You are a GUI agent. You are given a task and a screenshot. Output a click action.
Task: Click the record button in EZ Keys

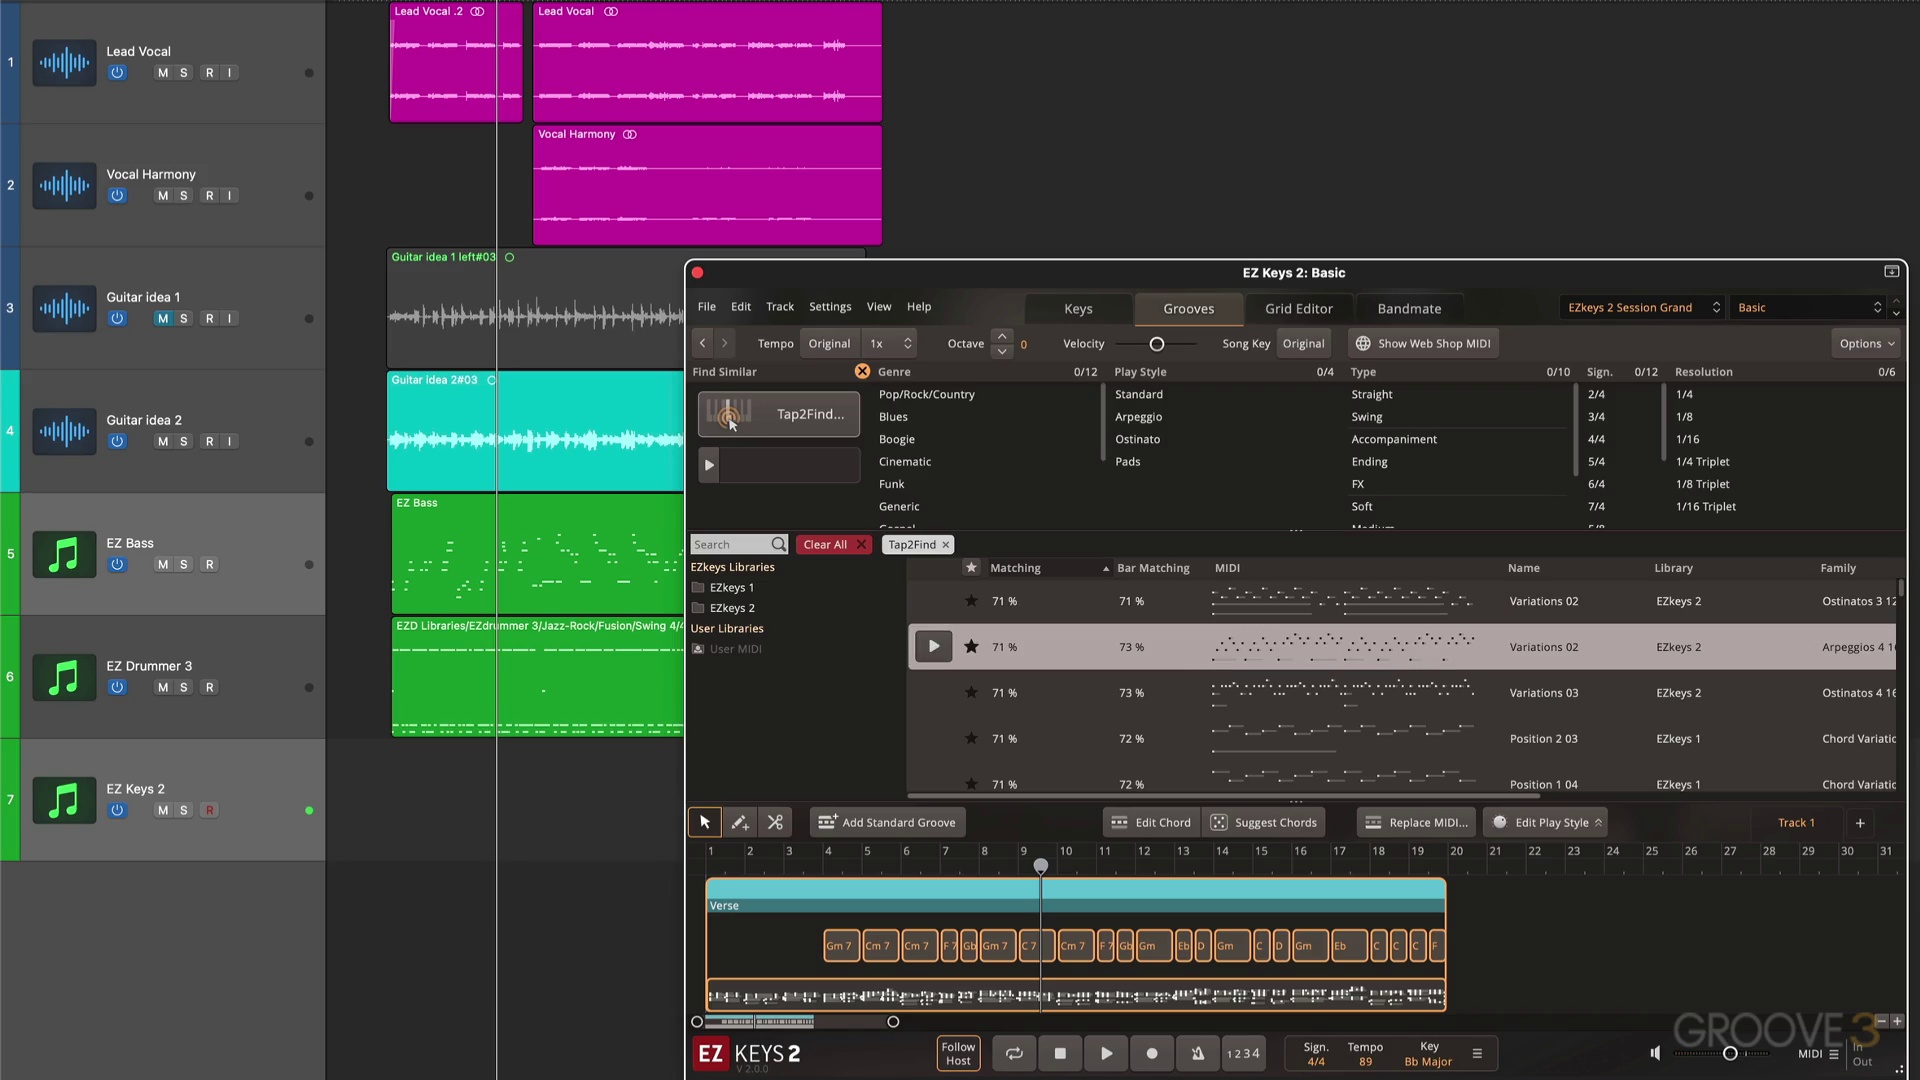click(1152, 1053)
